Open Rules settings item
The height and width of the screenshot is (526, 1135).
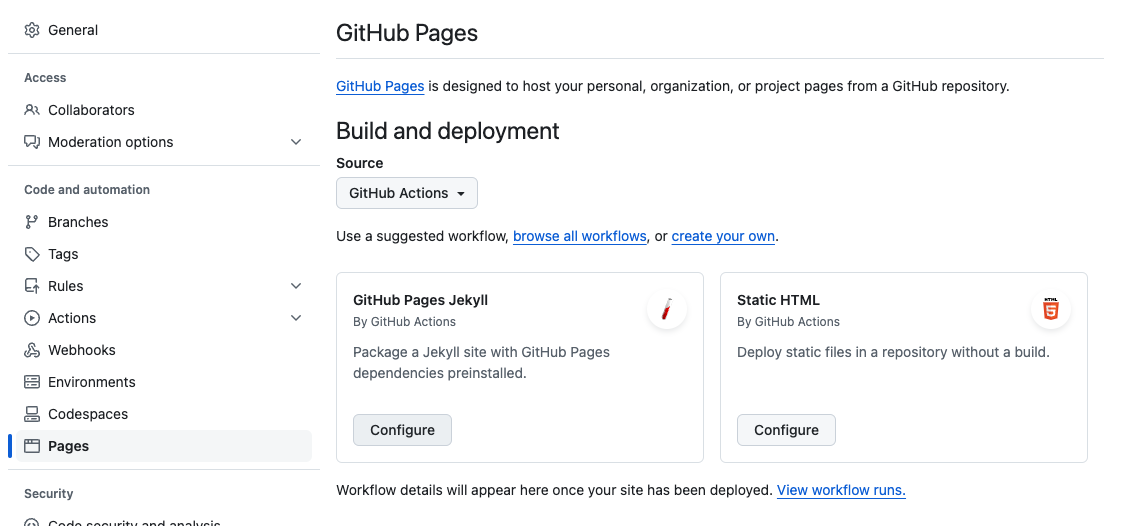[x=164, y=286]
